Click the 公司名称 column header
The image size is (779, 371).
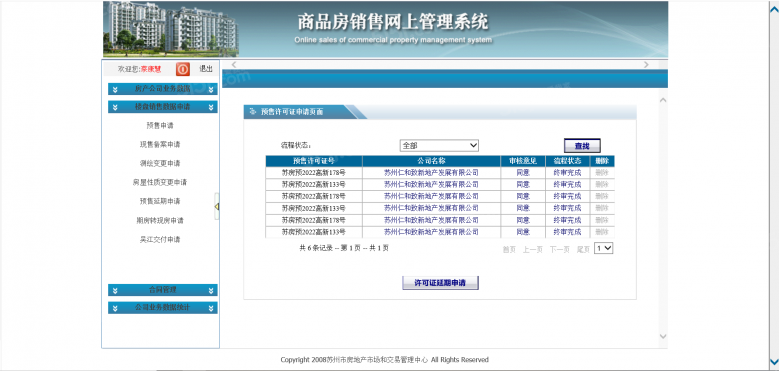[x=431, y=161]
